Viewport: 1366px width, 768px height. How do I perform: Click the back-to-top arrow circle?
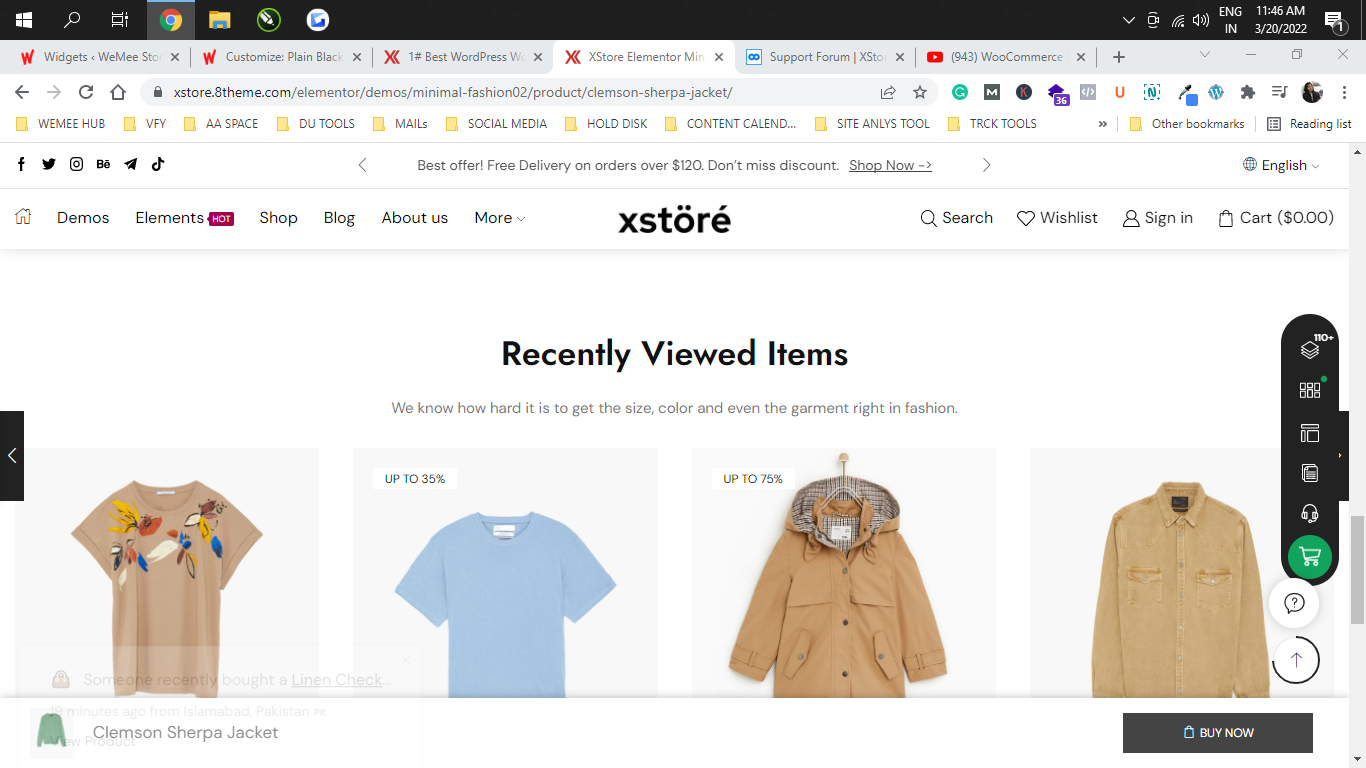click(1296, 660)
